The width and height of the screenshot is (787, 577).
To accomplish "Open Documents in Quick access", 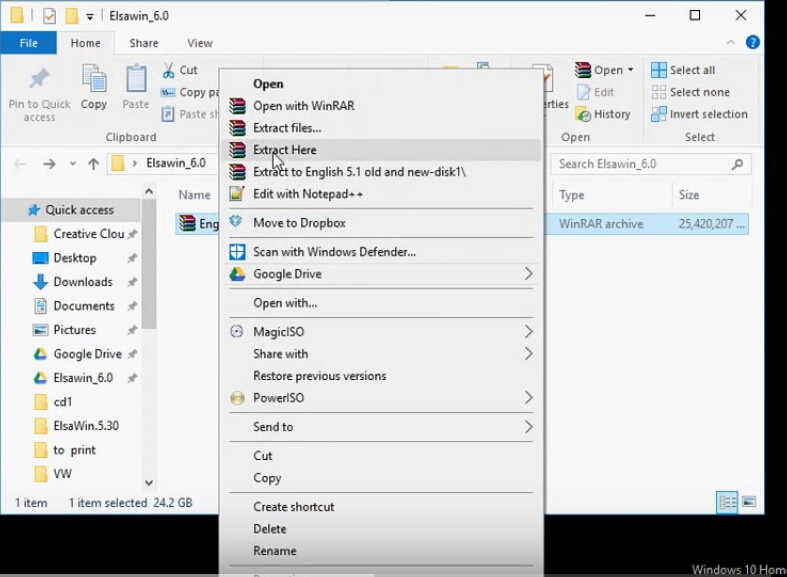I will (84, 306).
